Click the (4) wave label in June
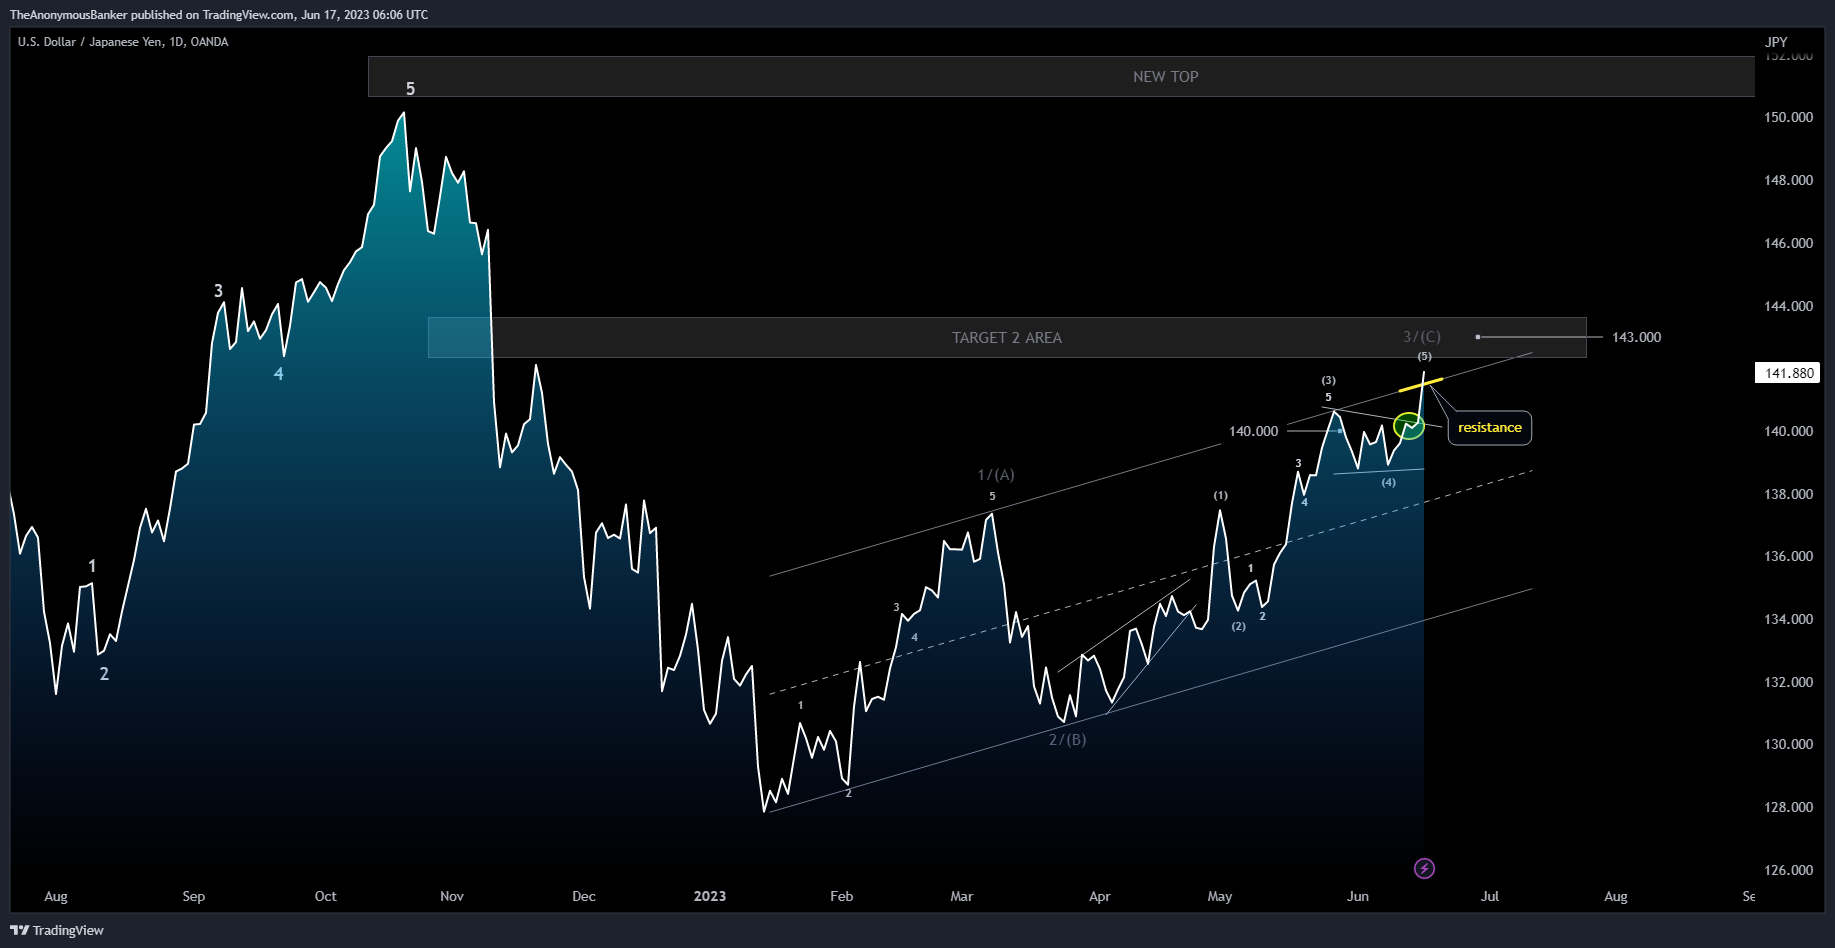 [1388, 482]
